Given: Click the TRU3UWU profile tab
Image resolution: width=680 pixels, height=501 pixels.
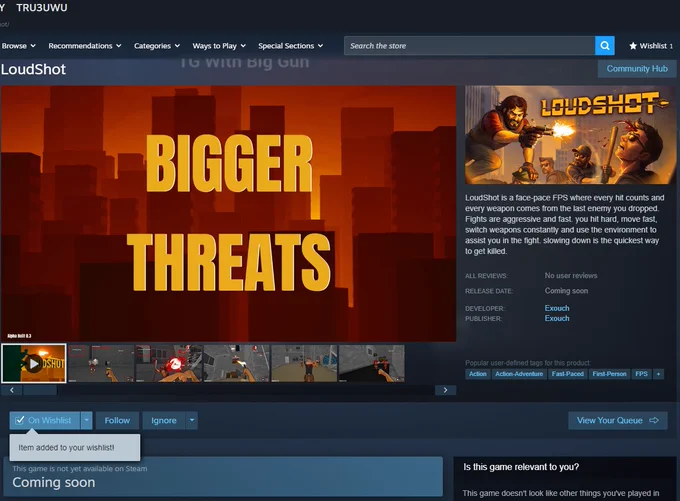Looking at the screenshot, I should pyautogui.click(x=42, y=7).
